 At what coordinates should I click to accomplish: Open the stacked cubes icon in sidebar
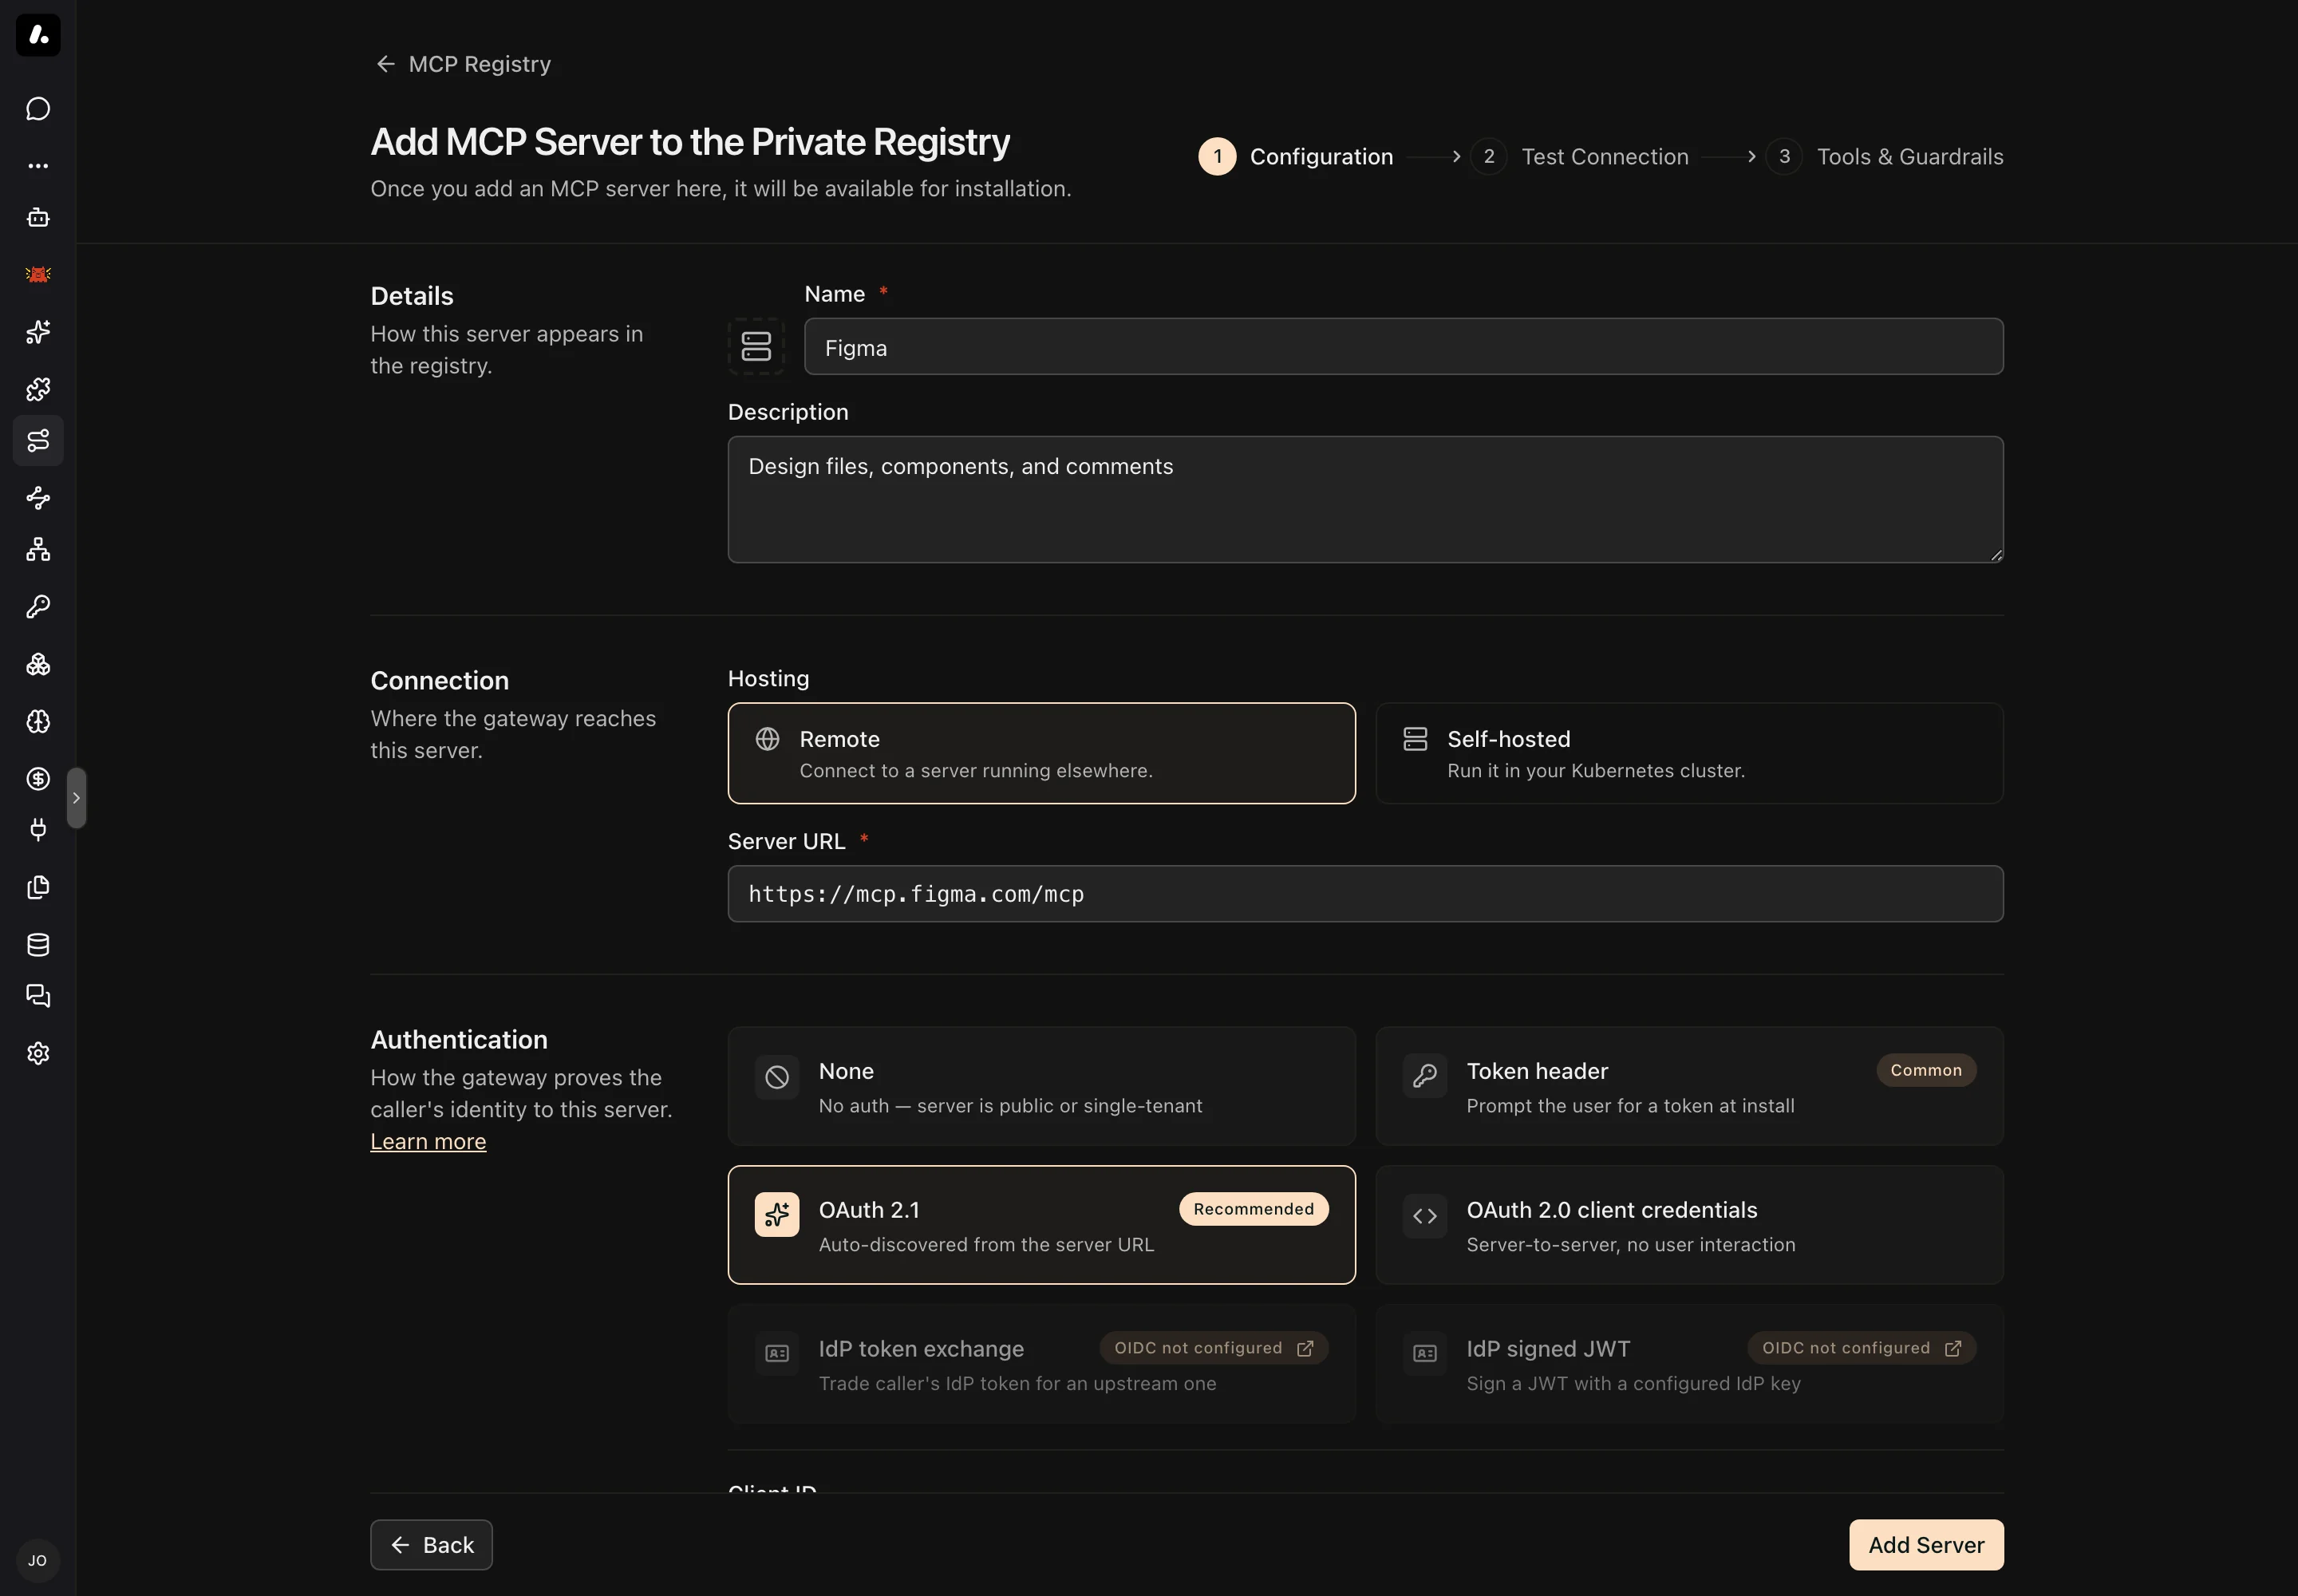click(x=38, y=664)
